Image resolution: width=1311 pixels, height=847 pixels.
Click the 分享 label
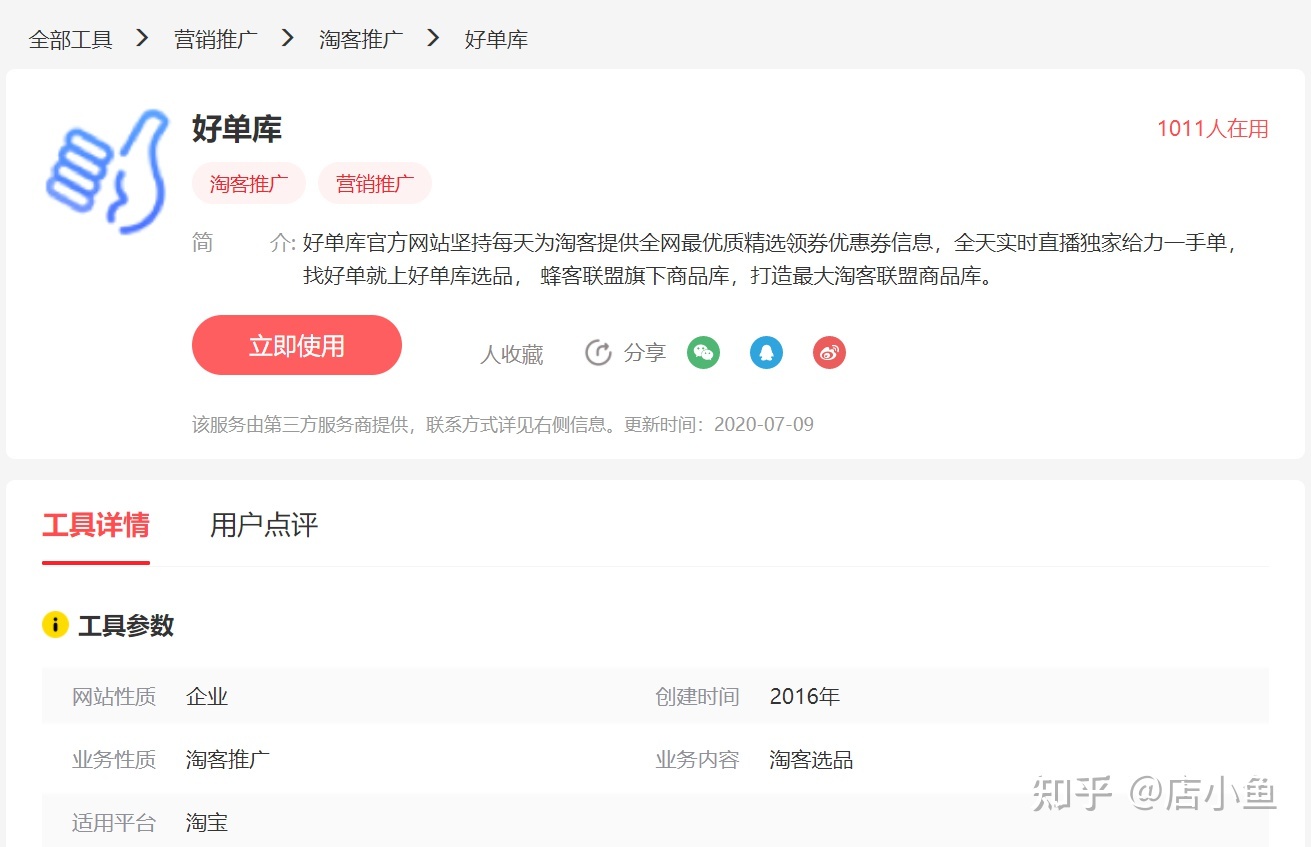(645, 352)
